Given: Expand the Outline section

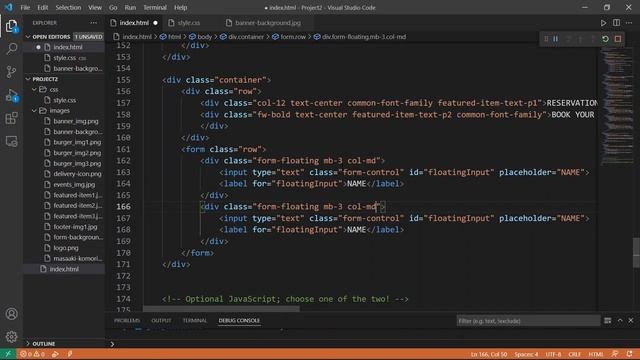Looking at the screenshot, I should (28, 344).
